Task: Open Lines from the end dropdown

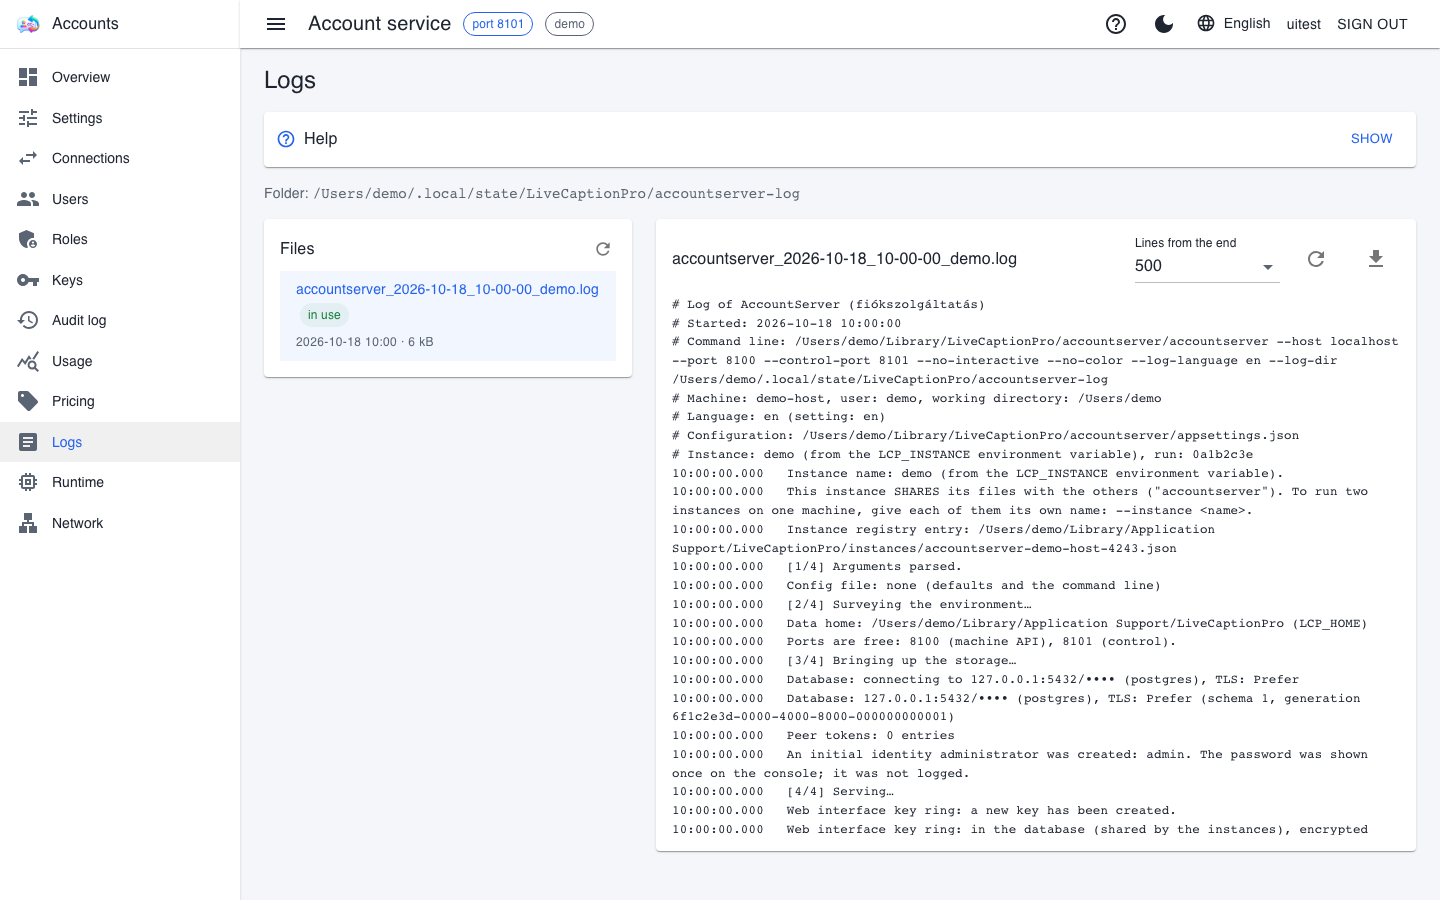Action: (1207, 266)
